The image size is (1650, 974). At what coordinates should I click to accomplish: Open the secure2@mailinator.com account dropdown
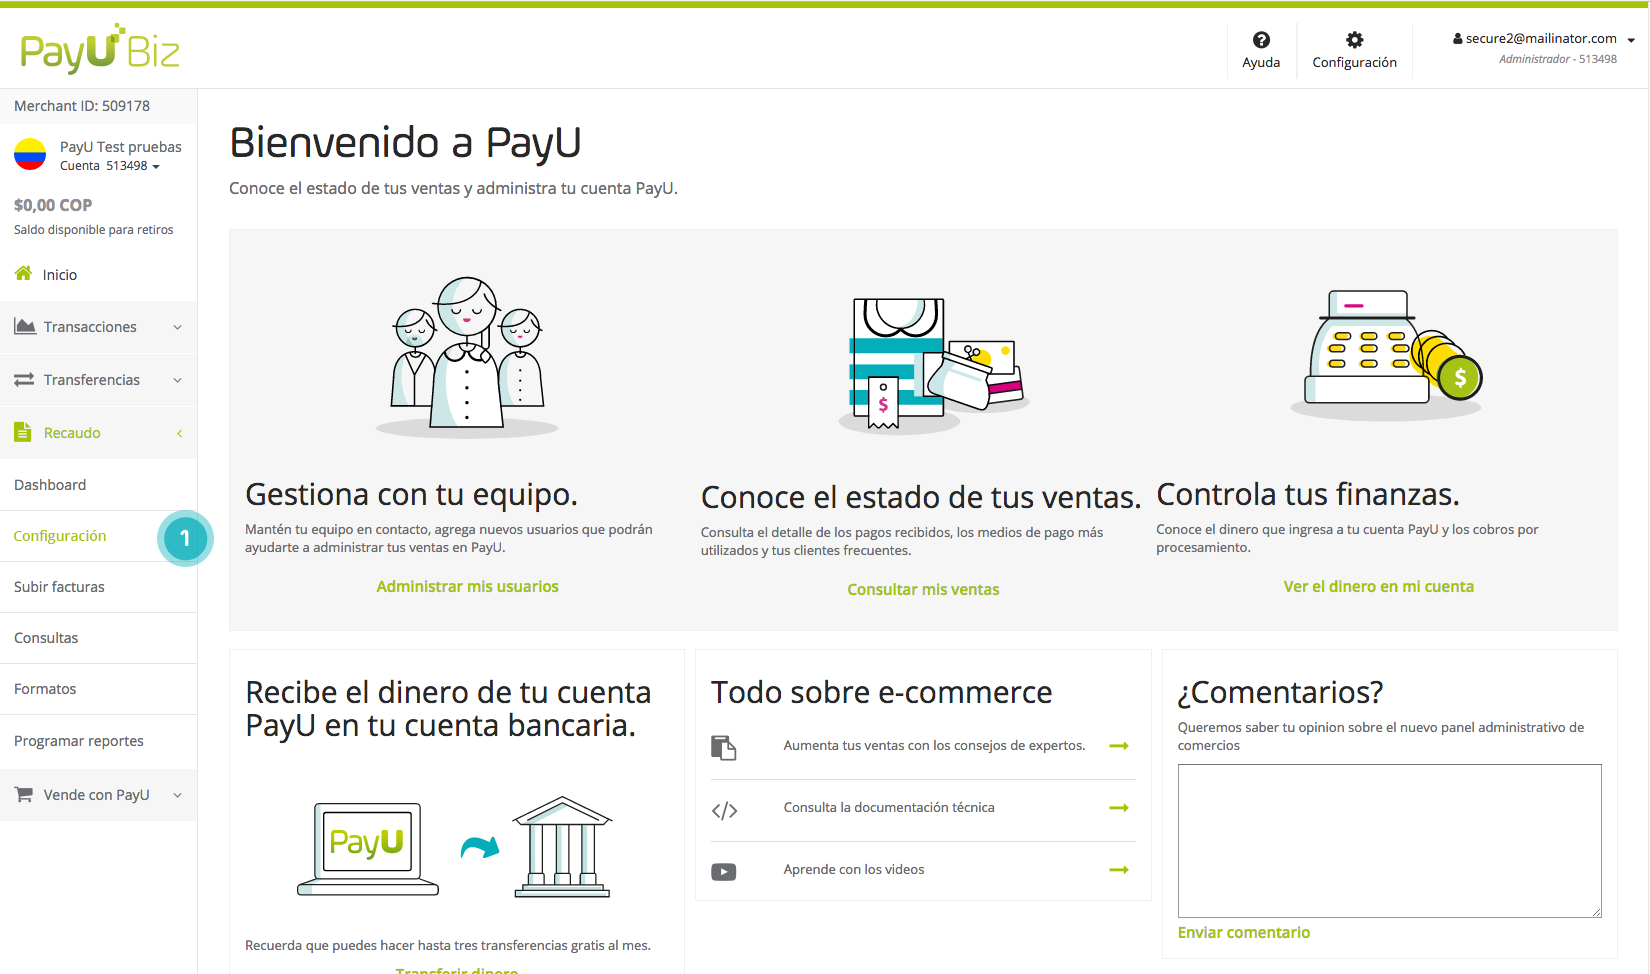pyautogui.click(x=1540, y=38)
